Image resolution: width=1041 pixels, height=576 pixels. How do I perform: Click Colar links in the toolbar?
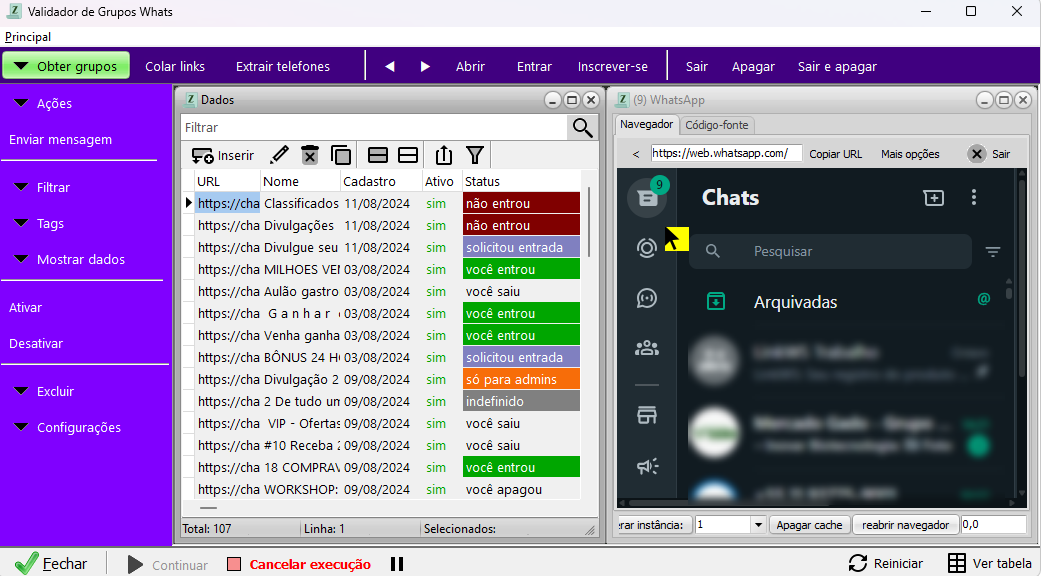(175, 66)
